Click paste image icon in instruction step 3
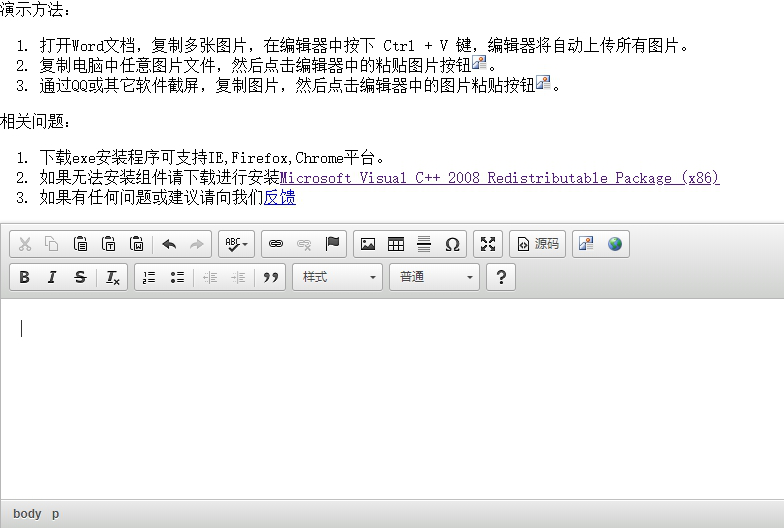This screenshot has width=784, height=528. pos(543,82)
